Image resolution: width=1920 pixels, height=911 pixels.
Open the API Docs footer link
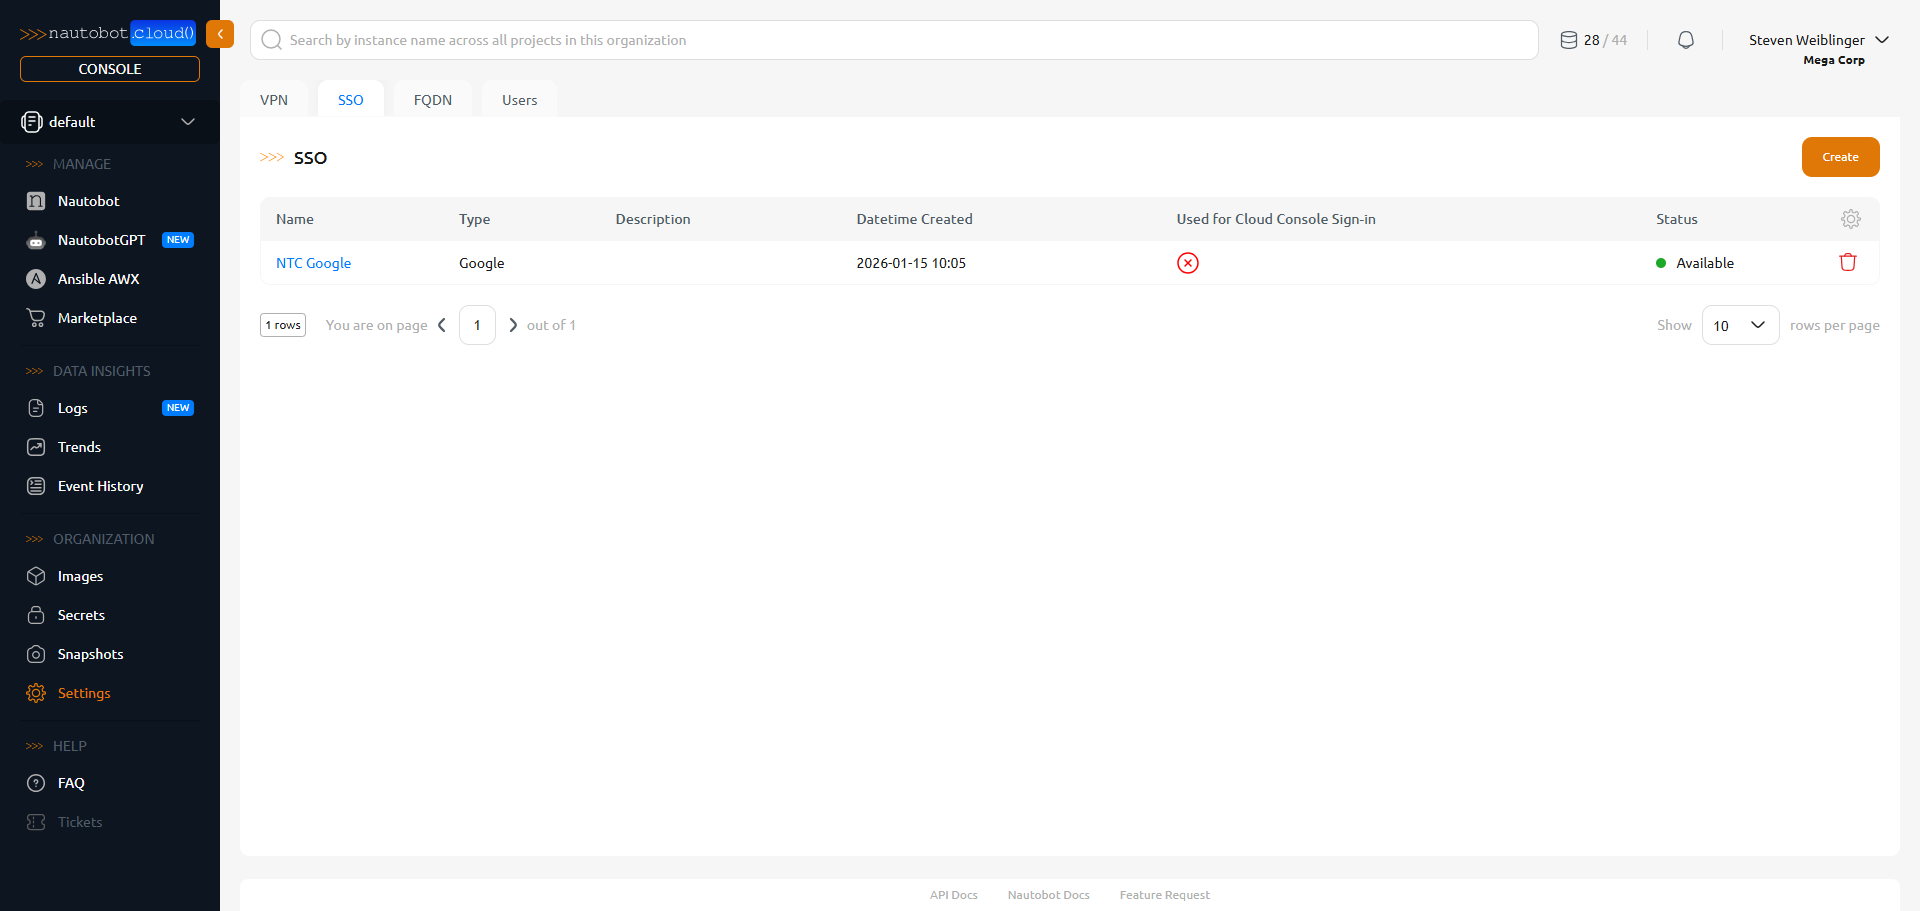[x=954, y=895]
